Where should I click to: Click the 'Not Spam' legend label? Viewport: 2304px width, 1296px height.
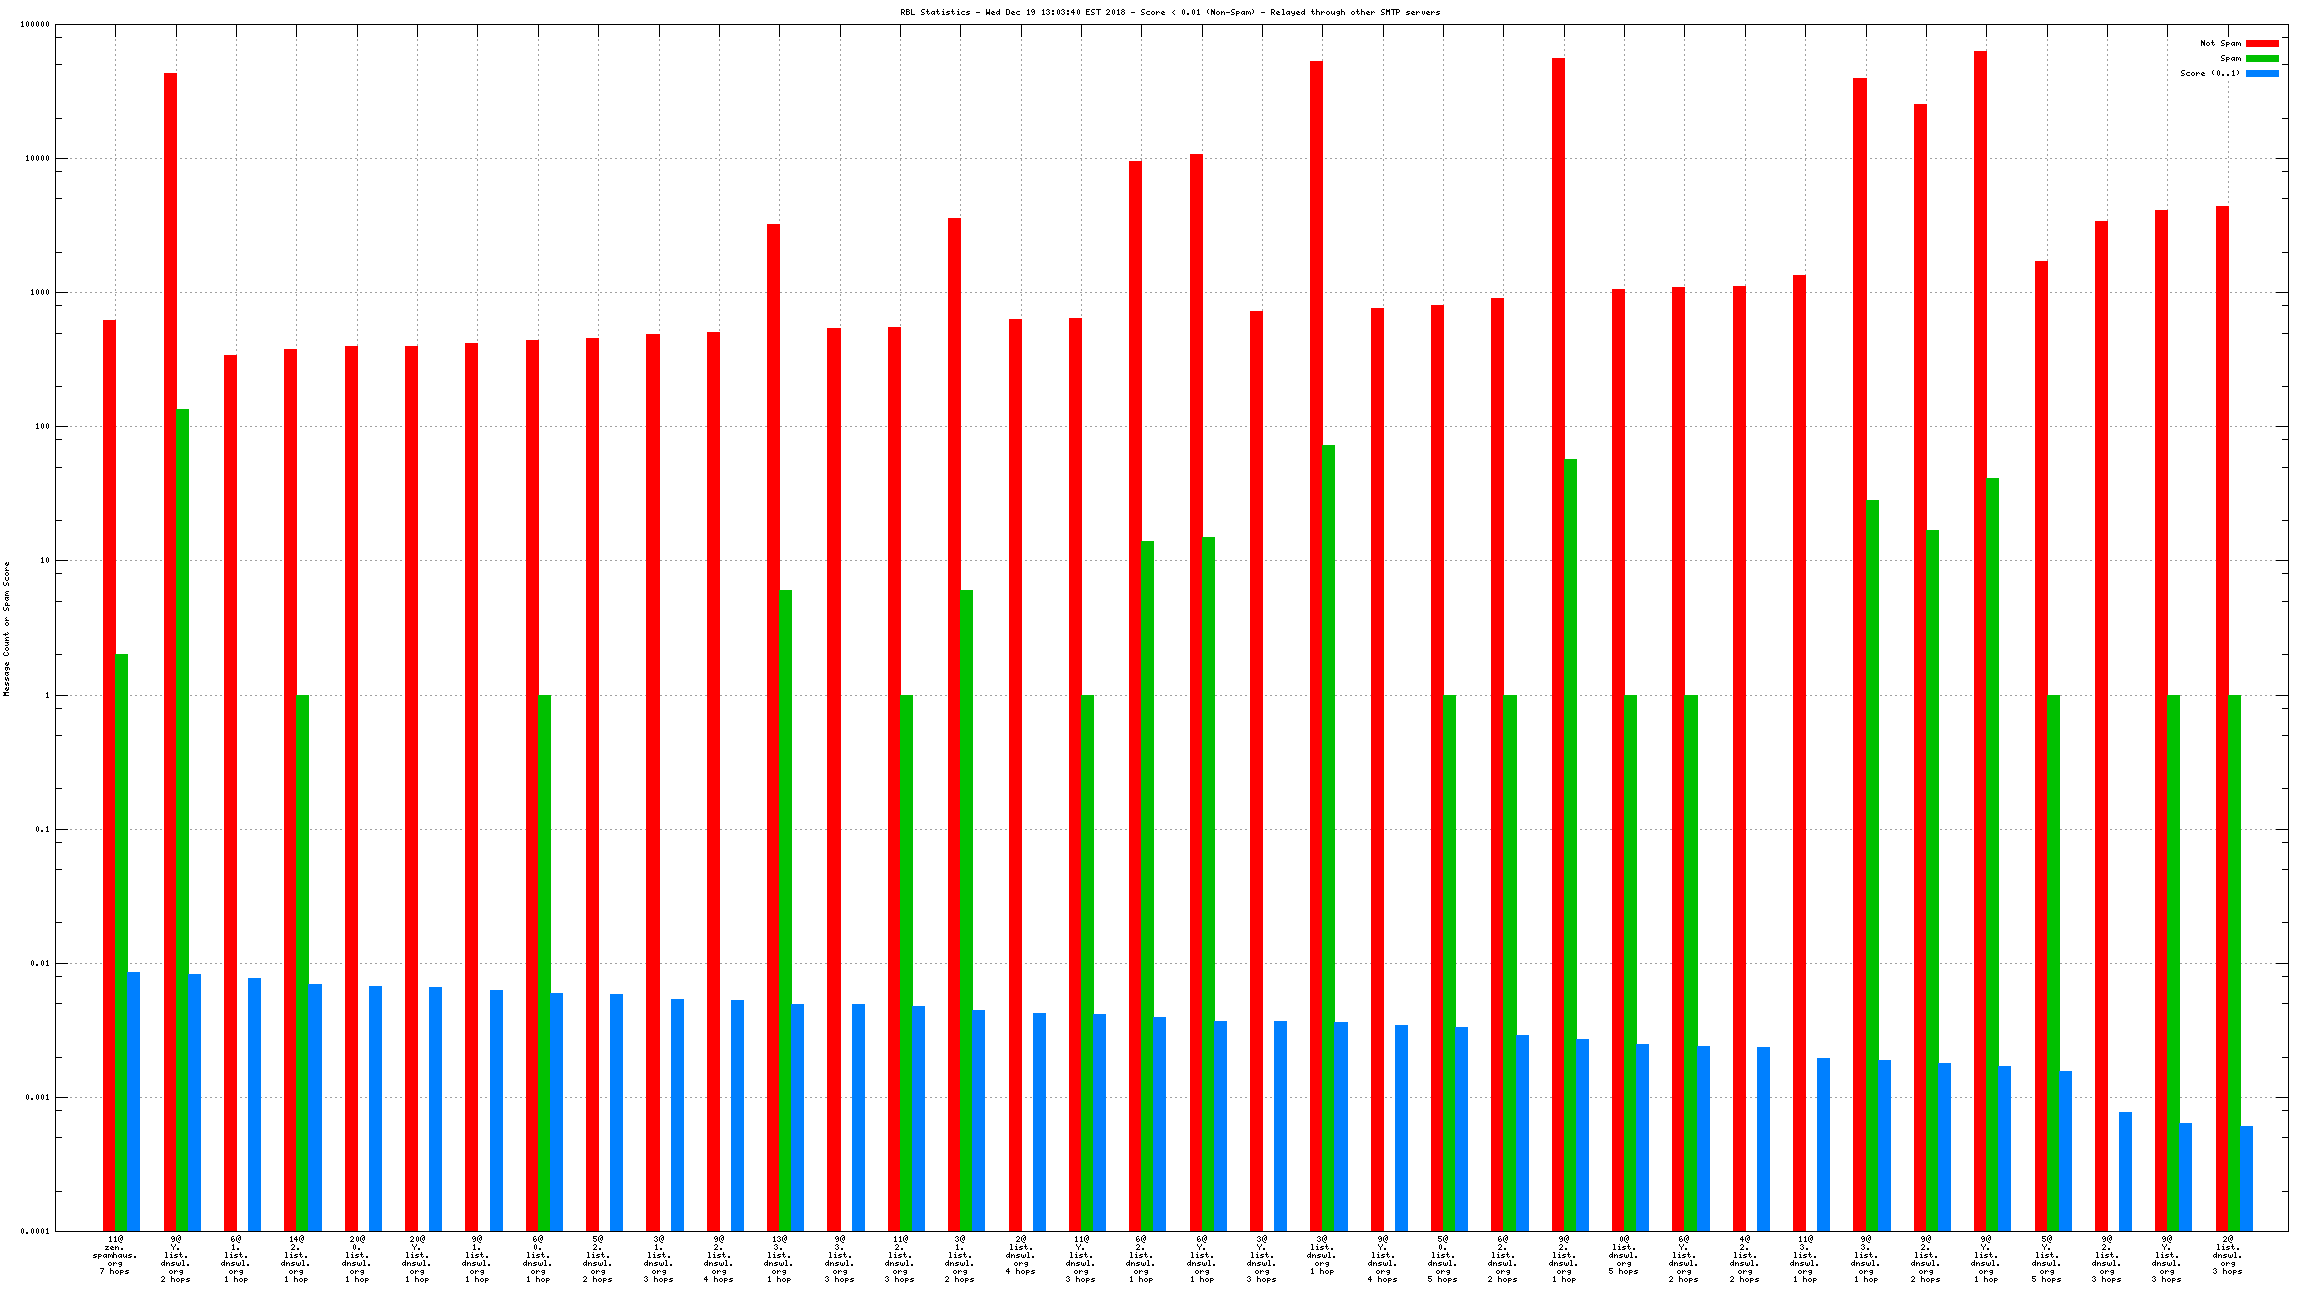coord(2220,43)
